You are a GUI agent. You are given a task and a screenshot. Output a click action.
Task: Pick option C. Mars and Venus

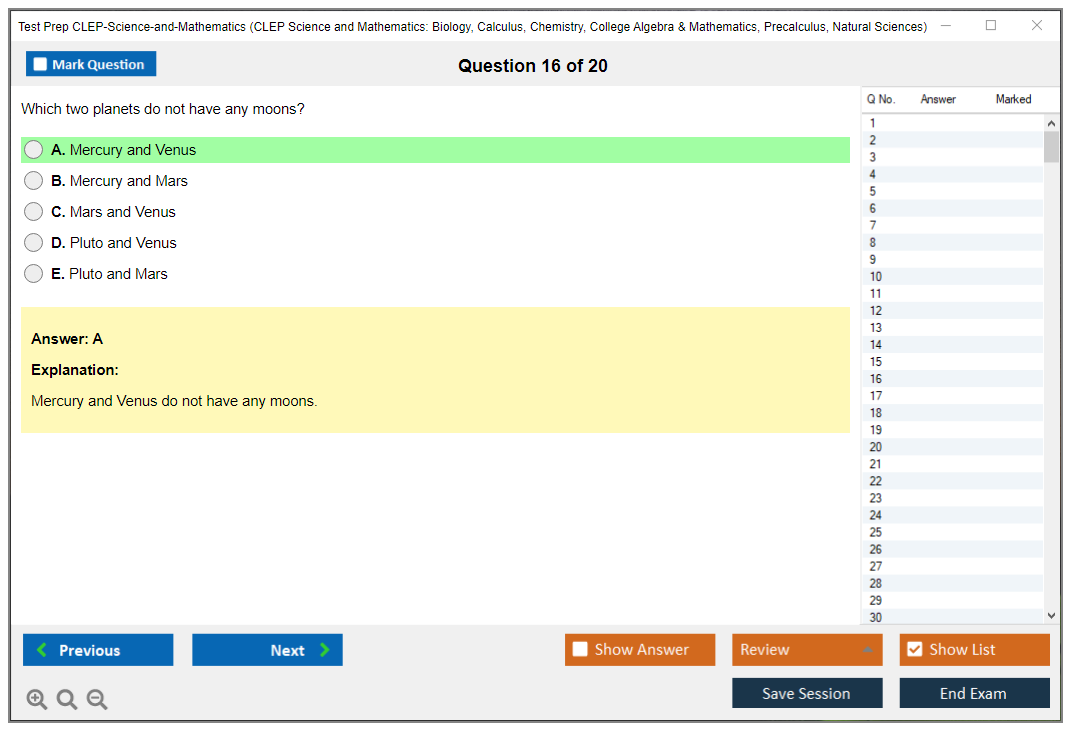[34, 212]
